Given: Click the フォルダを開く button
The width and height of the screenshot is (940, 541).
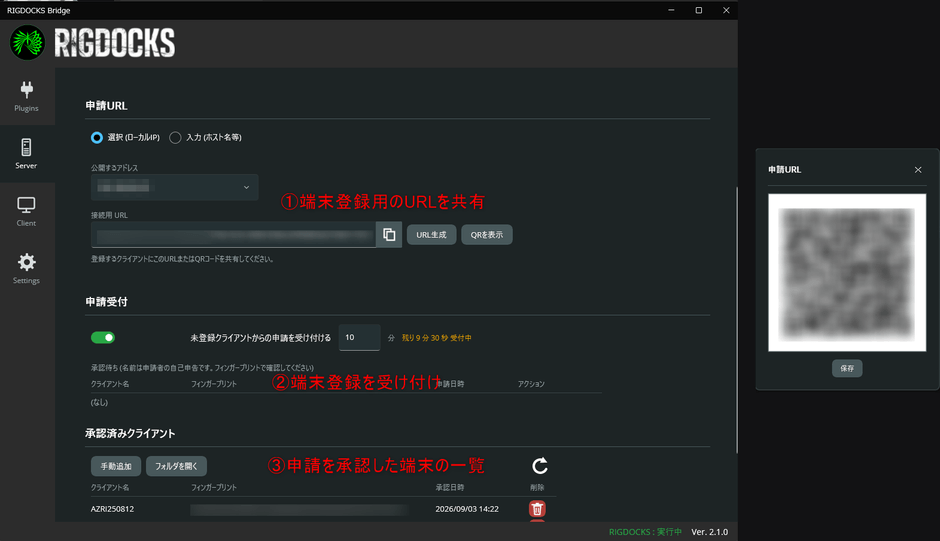Looking at the screenshot, I should click(x=176, y=466).
